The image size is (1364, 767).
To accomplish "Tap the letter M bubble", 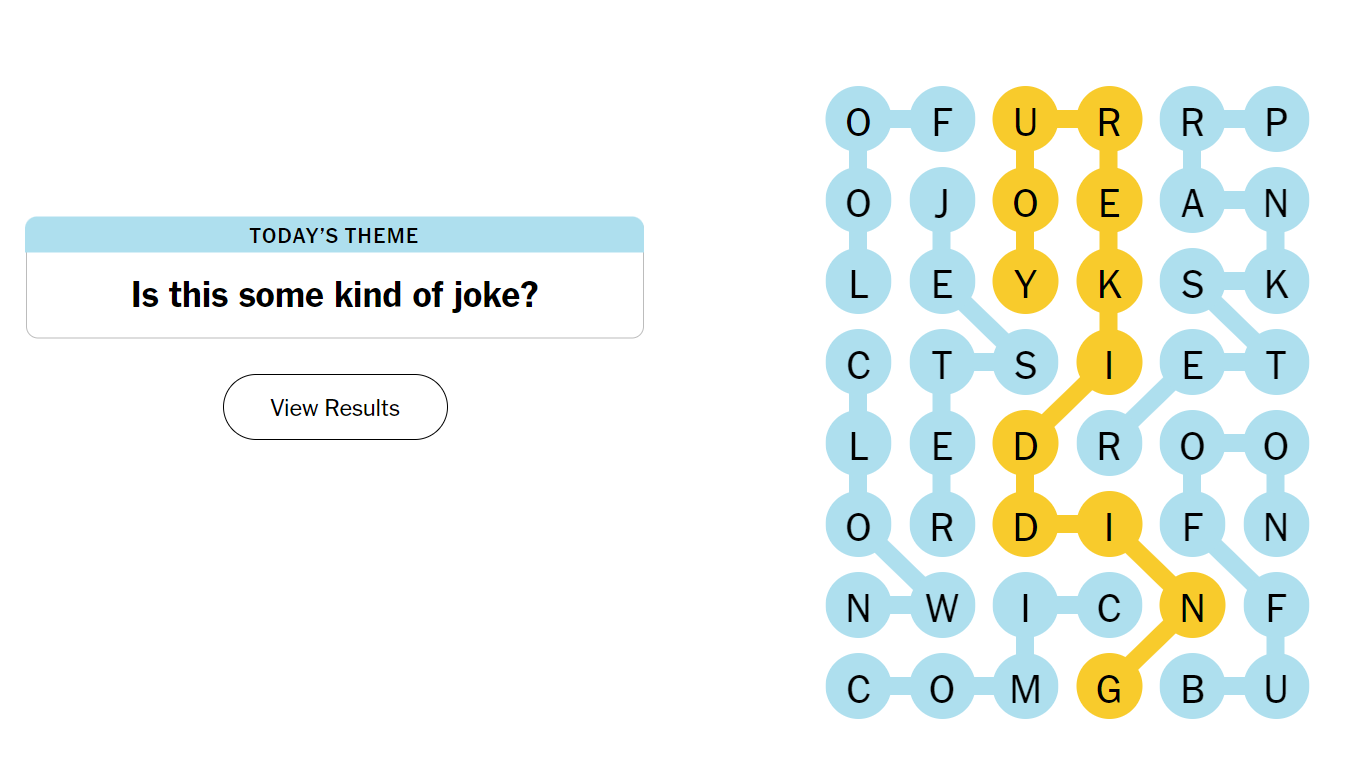I will pyautogui.click(x=1025, y=688).
